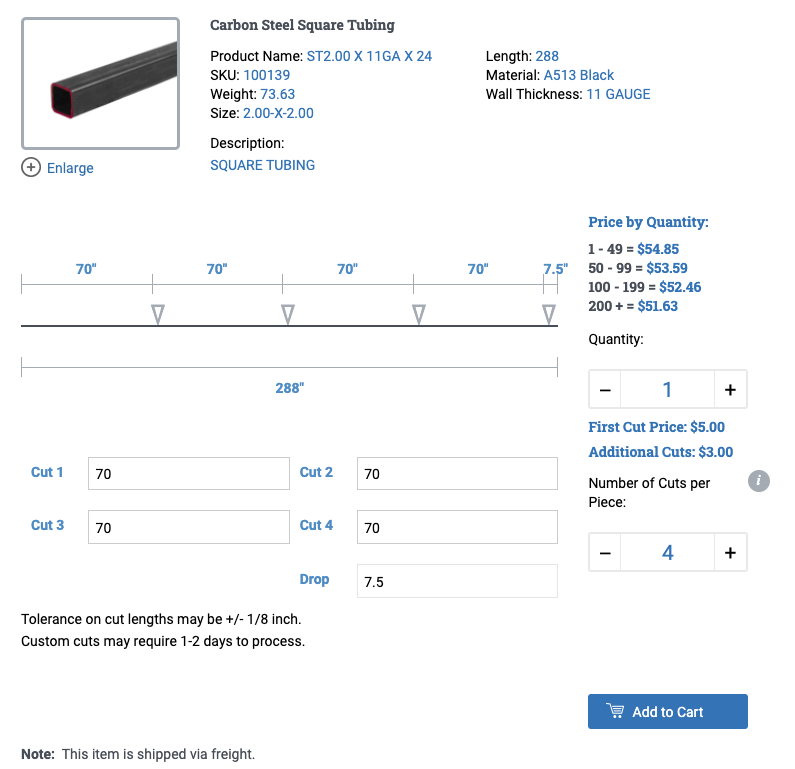The height and width of the screenshot is (769, 795).
Task: Click the last cut marker near drop
Action: (549, 314)
